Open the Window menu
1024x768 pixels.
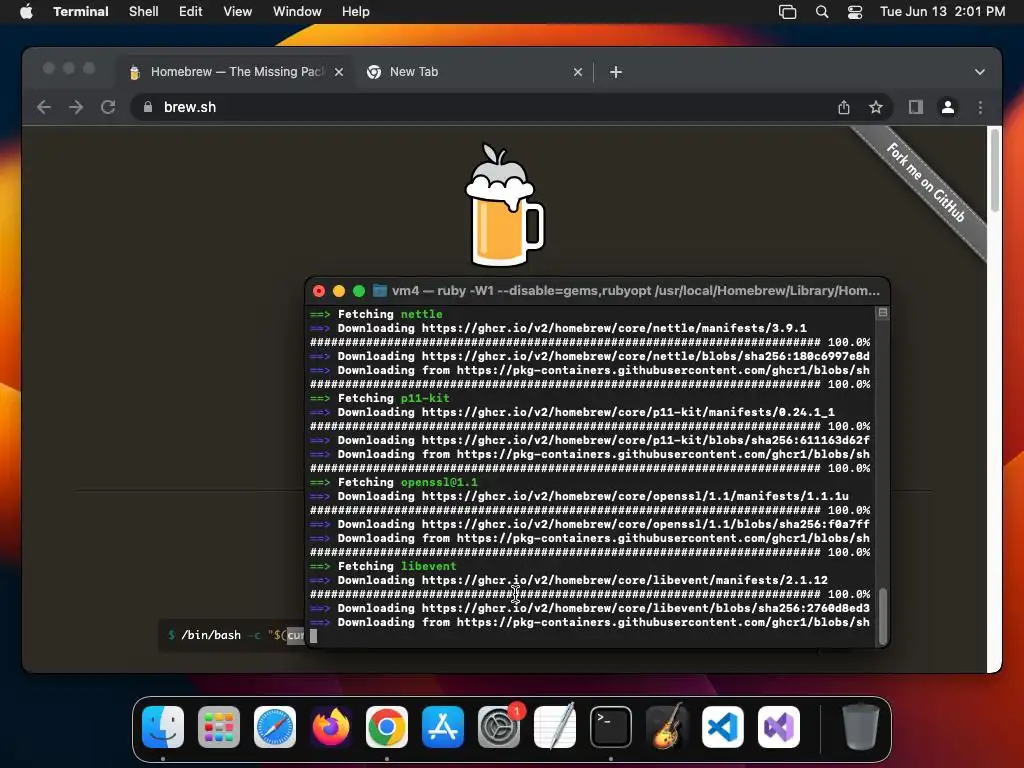click(x=296, y=11)
